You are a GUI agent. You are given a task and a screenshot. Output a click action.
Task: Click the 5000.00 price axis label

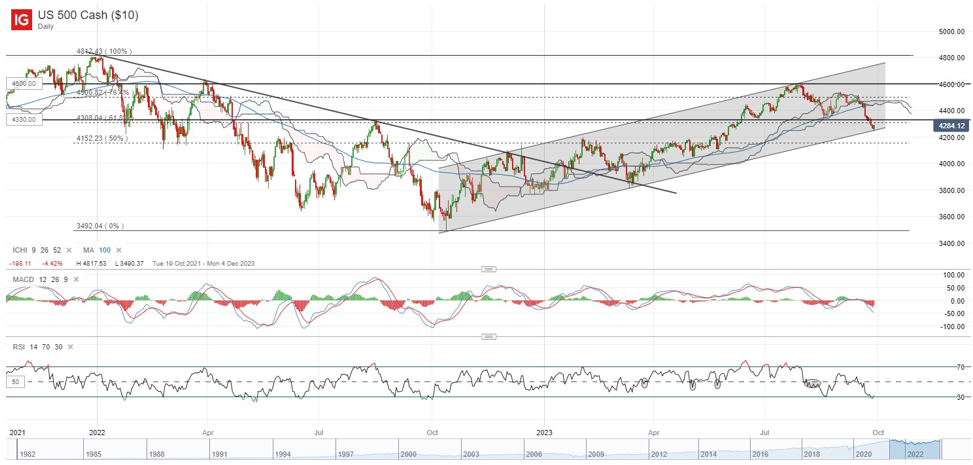951,31
